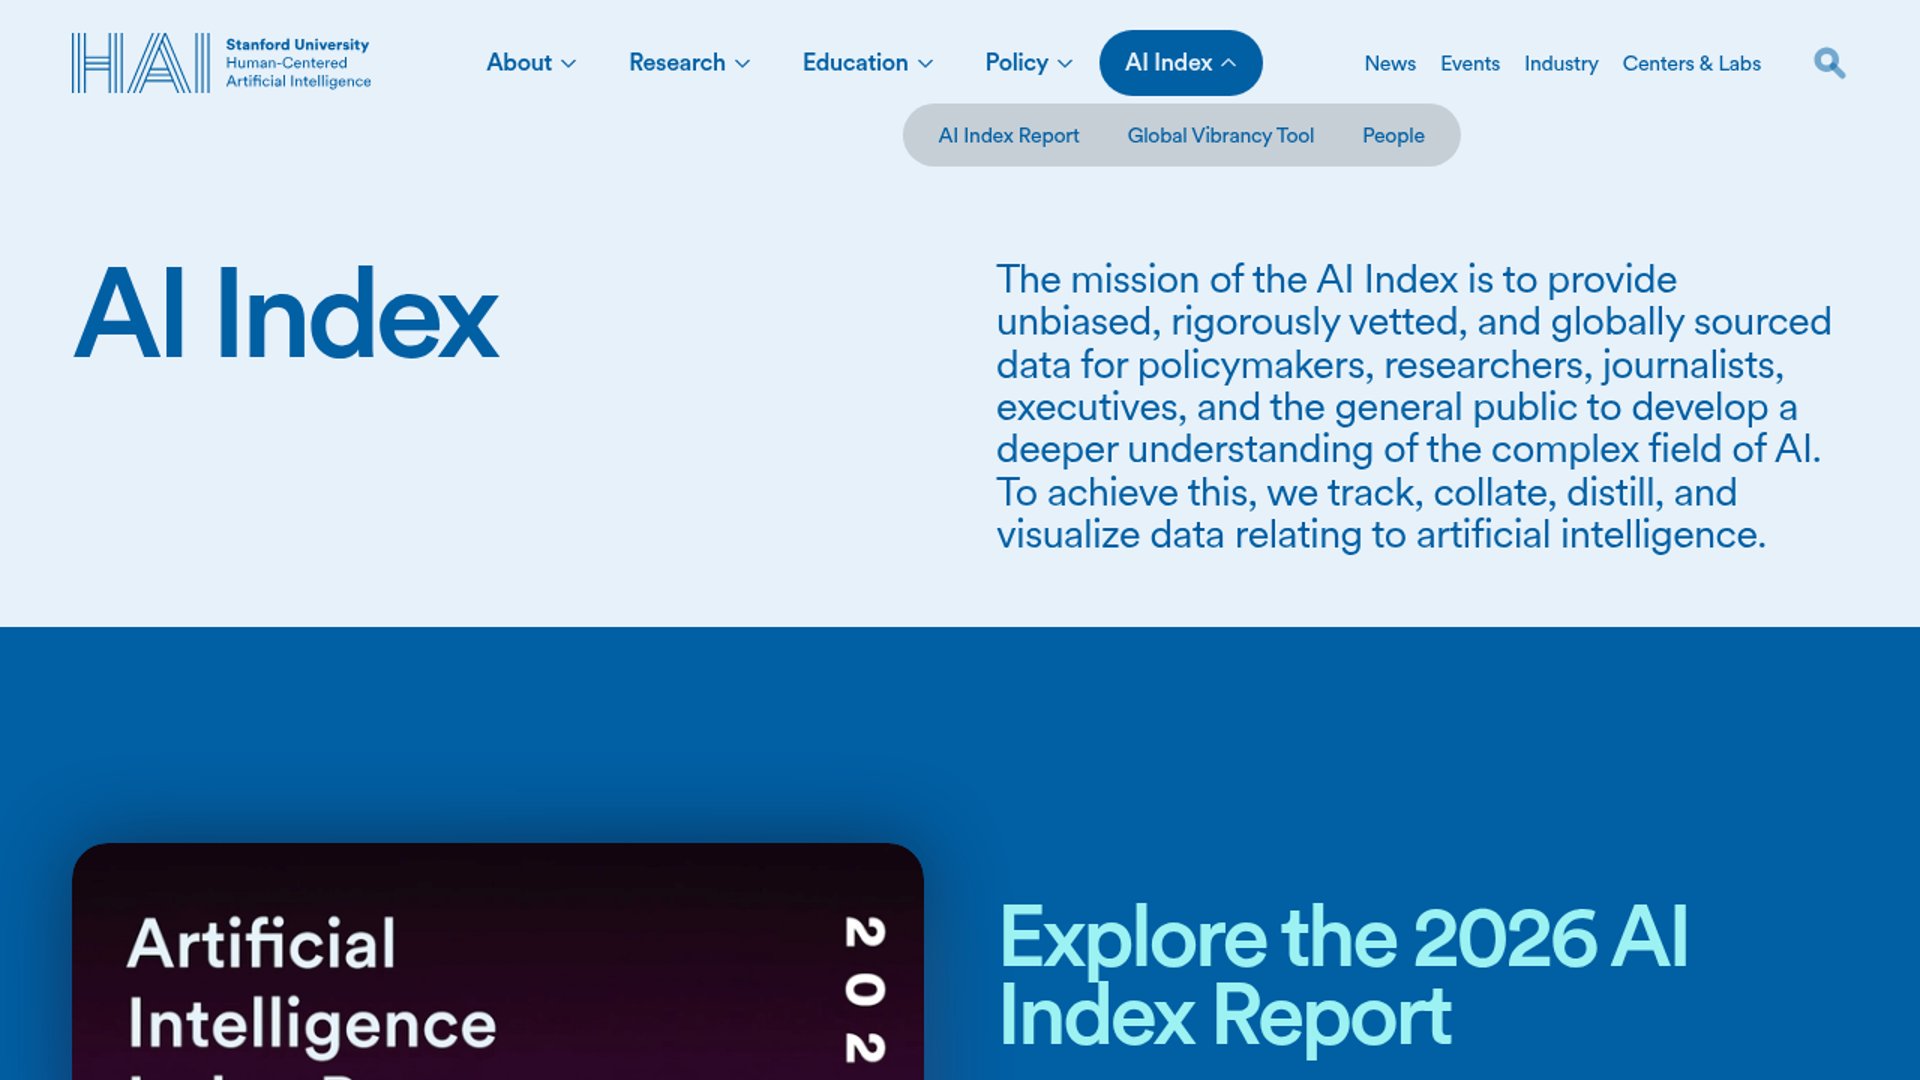
Task: Click the search magnifier icon
Action: point(1829,63)
